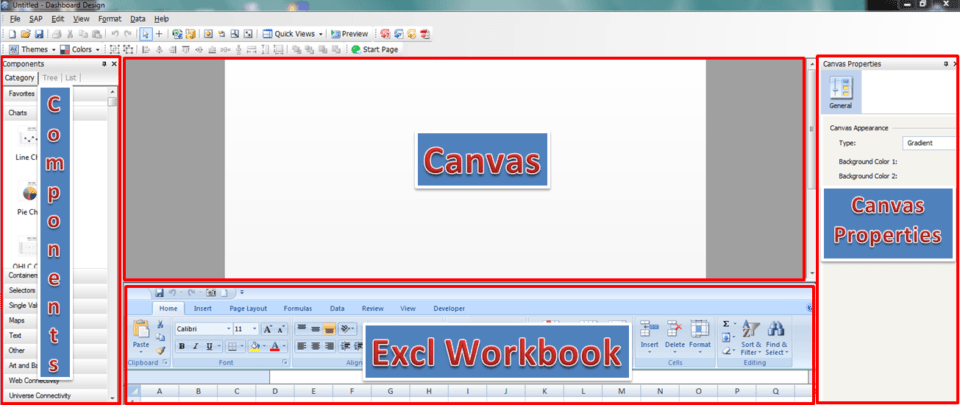Image resolution: width=960 pixels, height=405 pixels.
Task: Activate the Selection arrow tool
Action: [146, 34]
